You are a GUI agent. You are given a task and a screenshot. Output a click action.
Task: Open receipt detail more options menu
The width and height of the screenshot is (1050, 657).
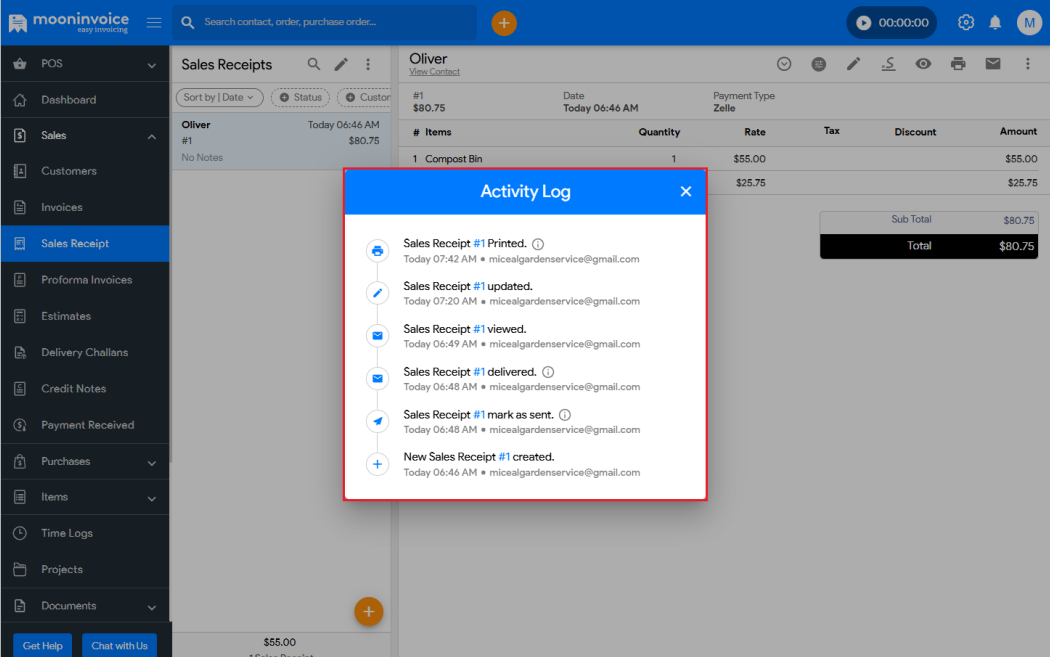click(x=1027, y=64)
